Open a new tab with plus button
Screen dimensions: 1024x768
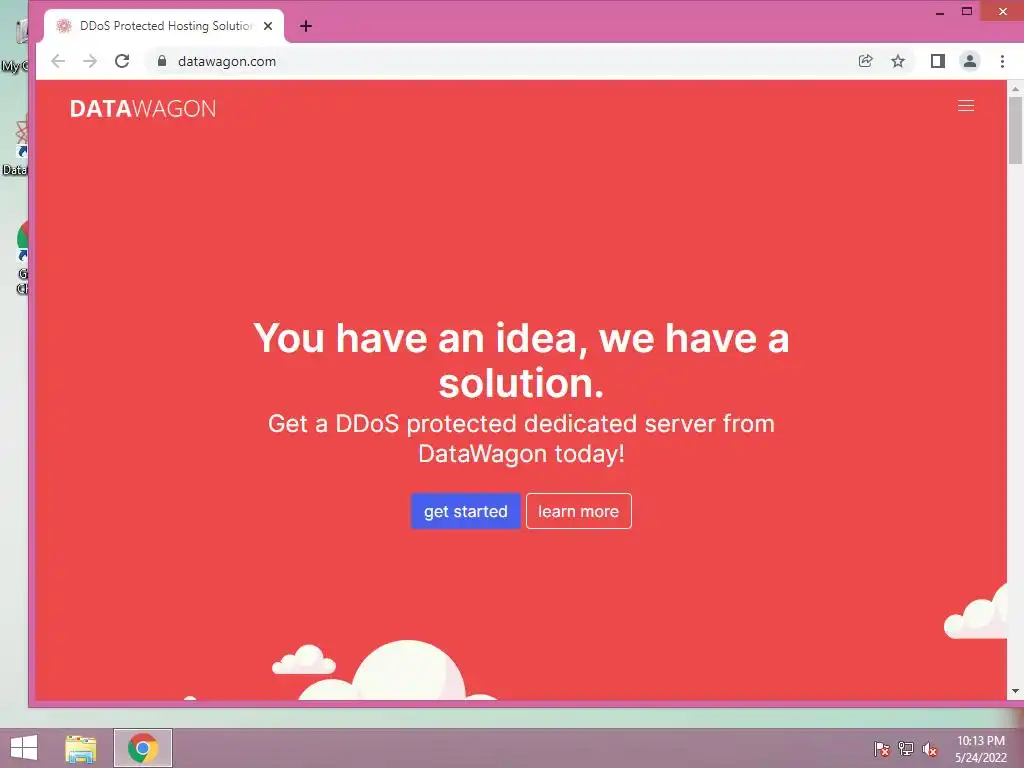pyautogui.click(x=306, y=26)
